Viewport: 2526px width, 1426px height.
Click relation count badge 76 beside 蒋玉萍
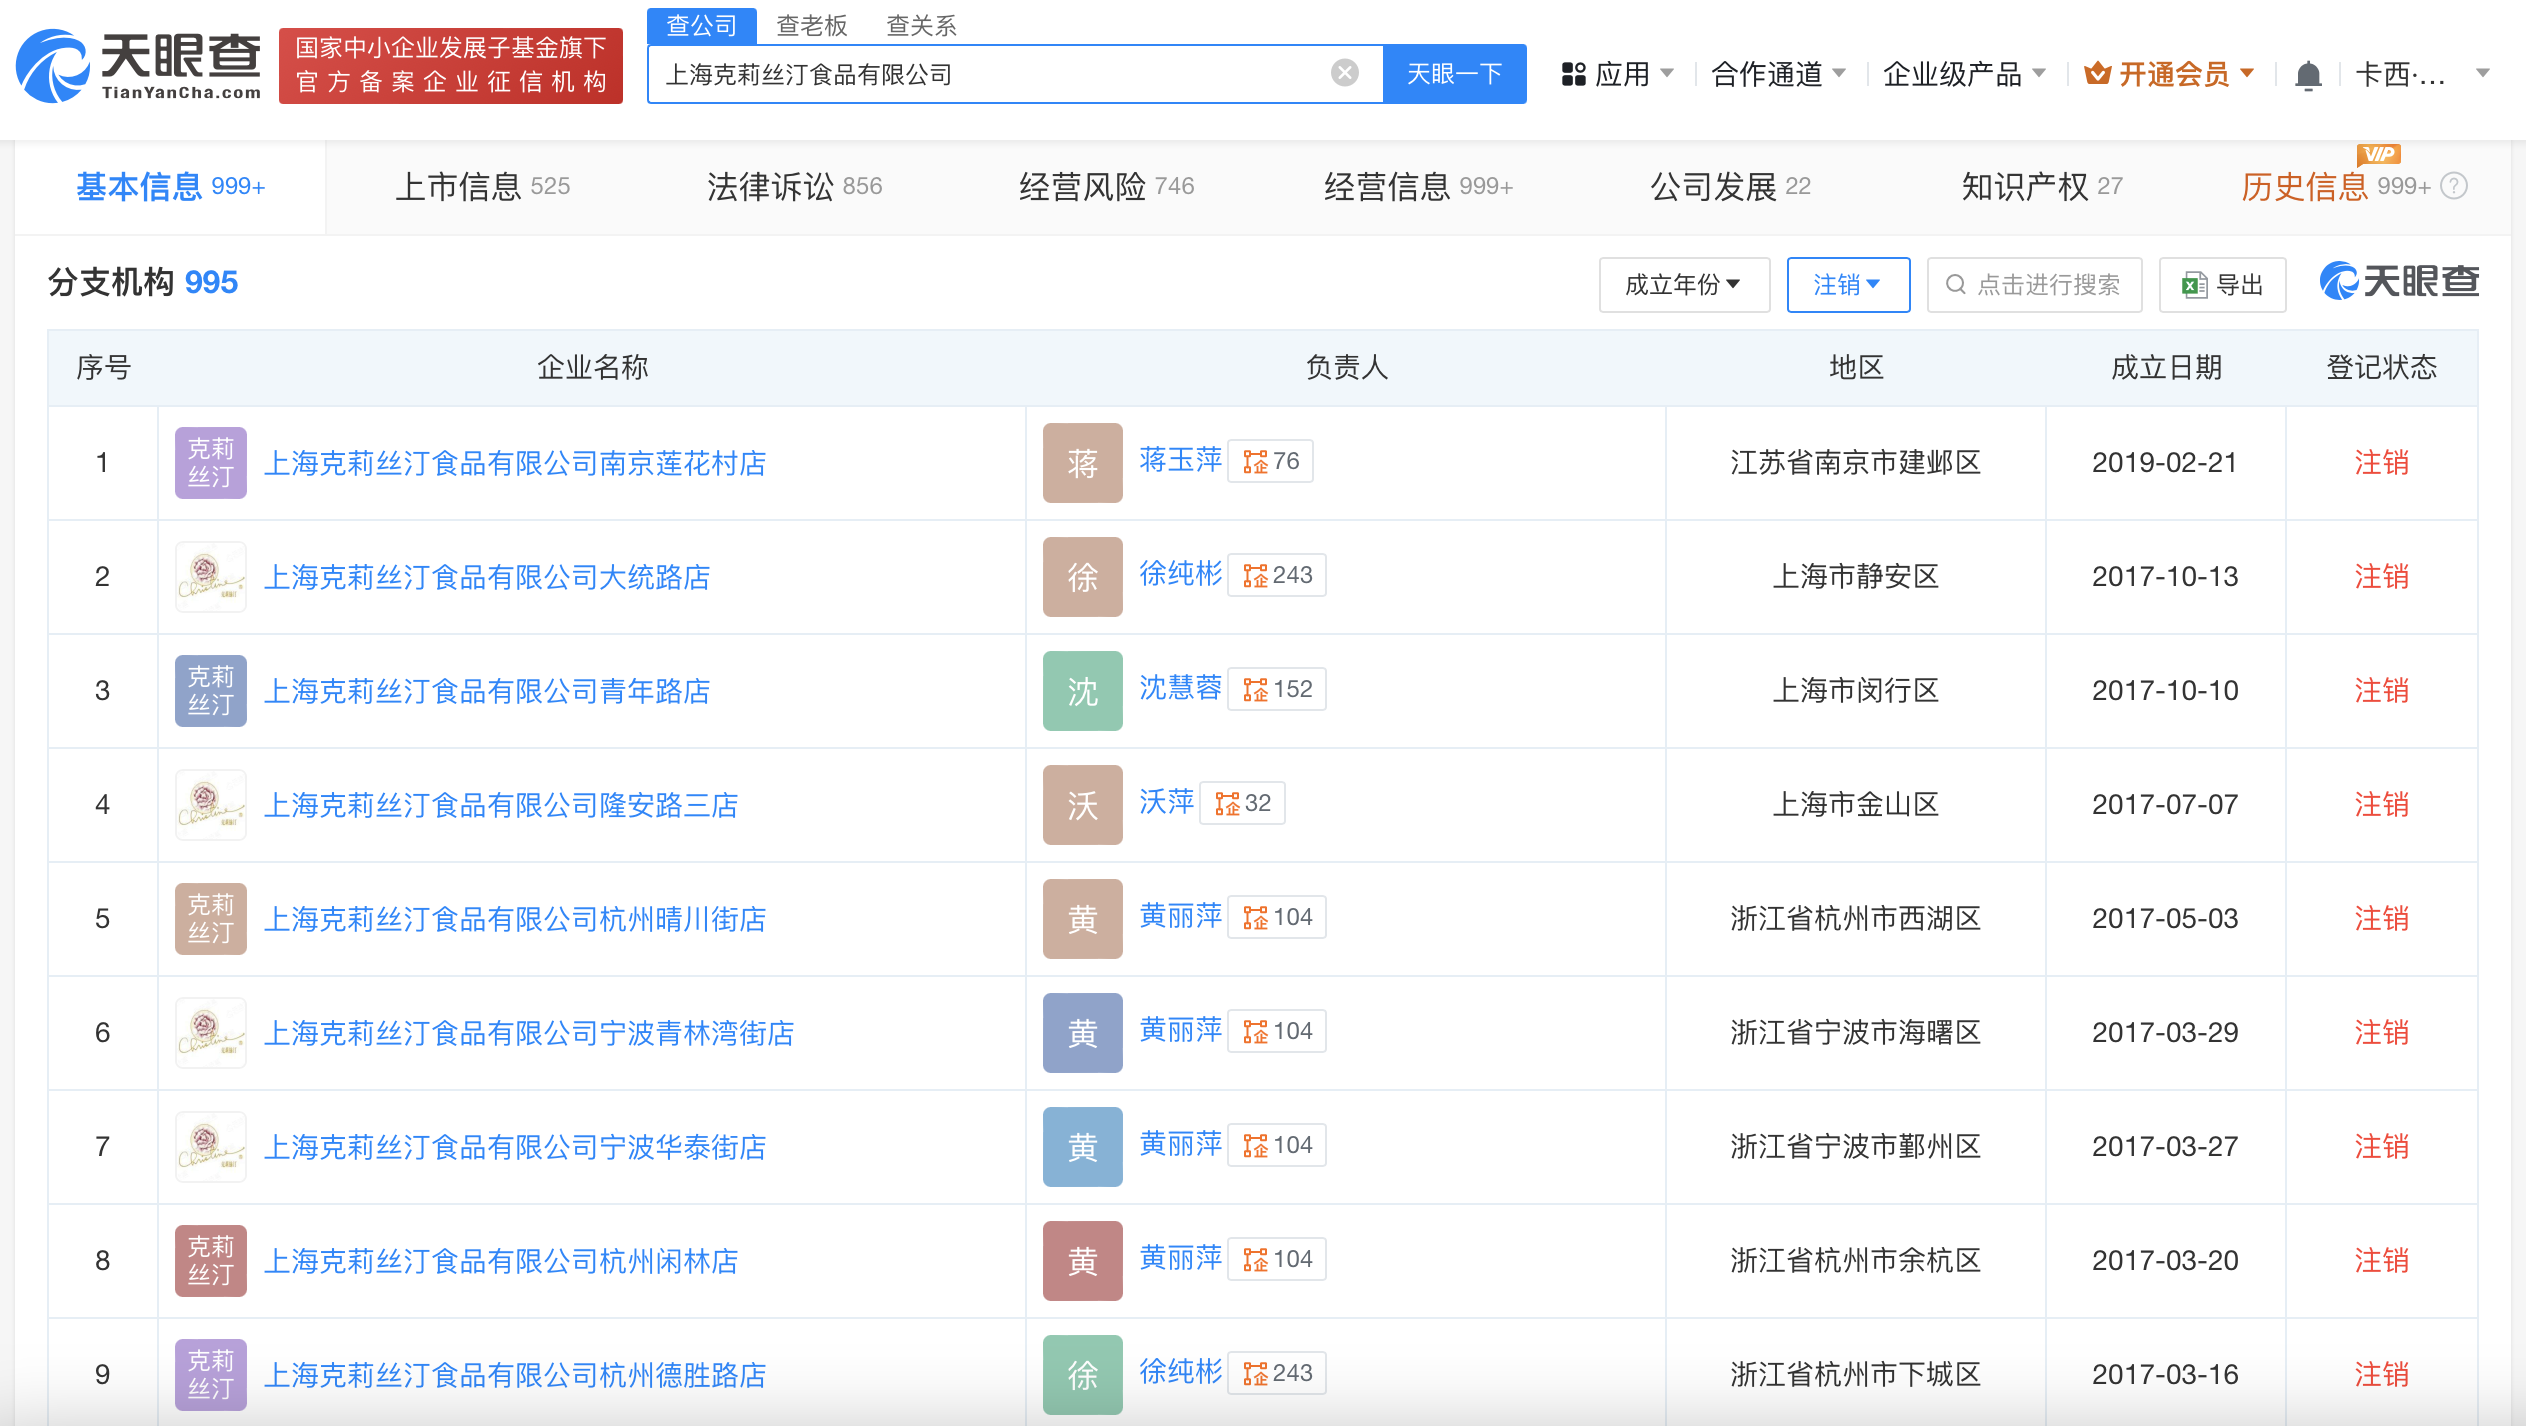tap(1270, 461)
